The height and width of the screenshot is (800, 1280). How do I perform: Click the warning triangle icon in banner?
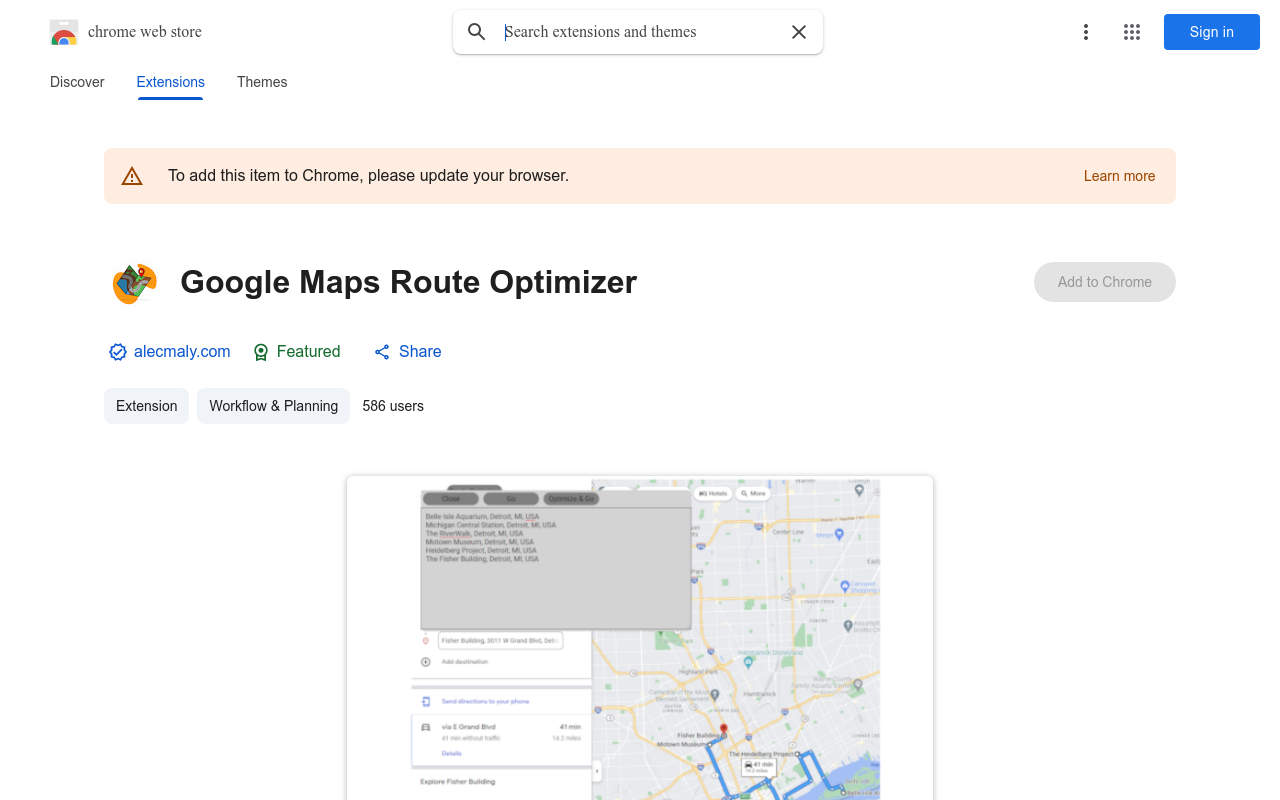[x=132, y=176]
